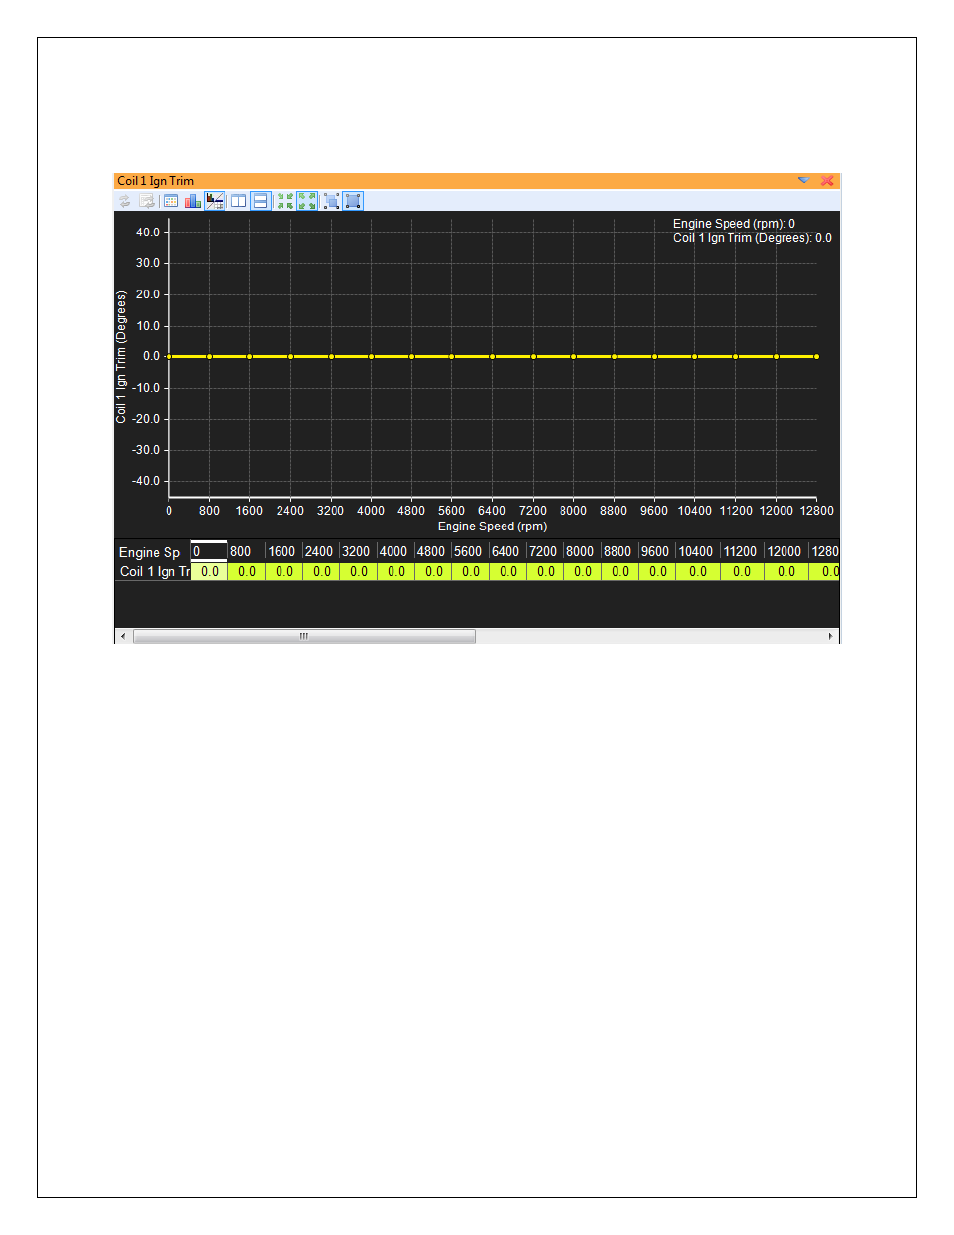Click the horizontal scrollbar thumb

click(304, 636)
